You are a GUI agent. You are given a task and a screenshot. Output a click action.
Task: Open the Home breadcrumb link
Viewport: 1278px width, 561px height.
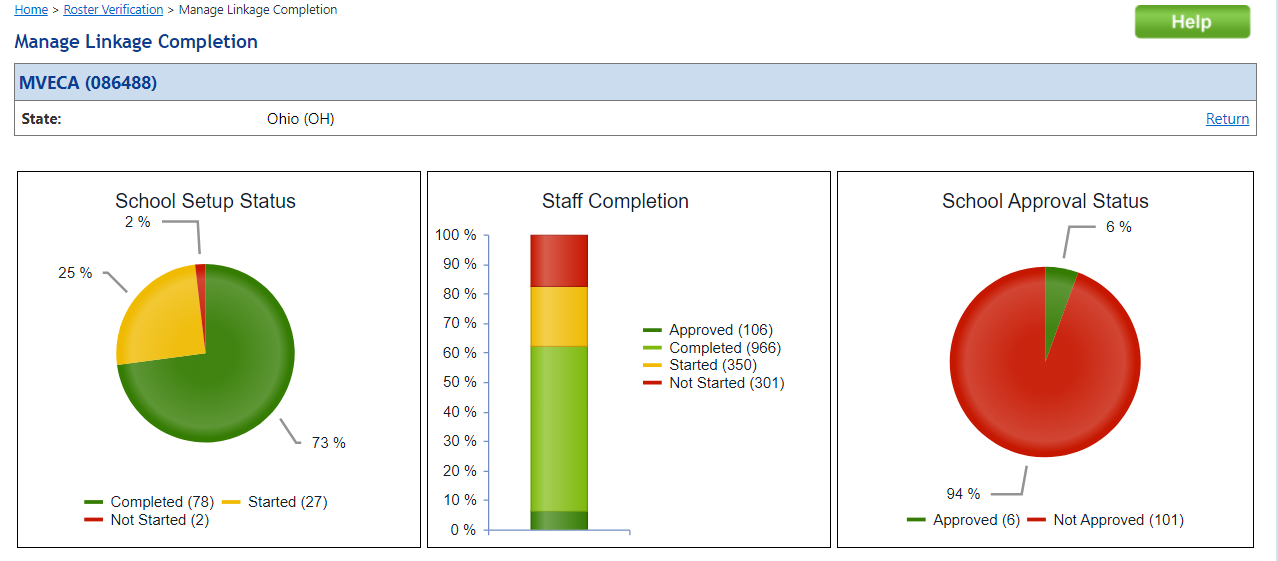pyautogui.click(x=31, y=10)
